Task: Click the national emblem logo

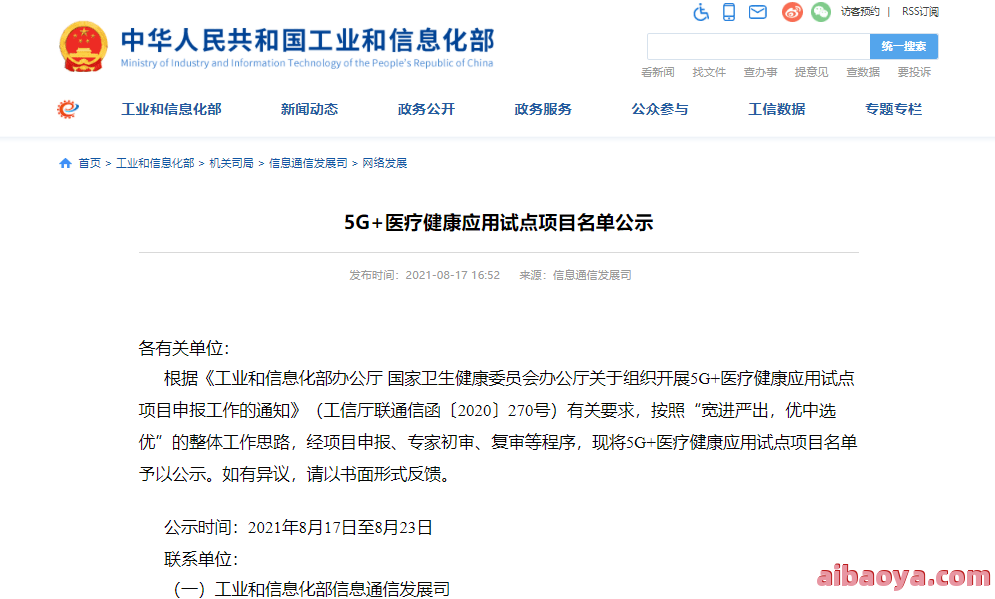Action: [x=83, y=46]
